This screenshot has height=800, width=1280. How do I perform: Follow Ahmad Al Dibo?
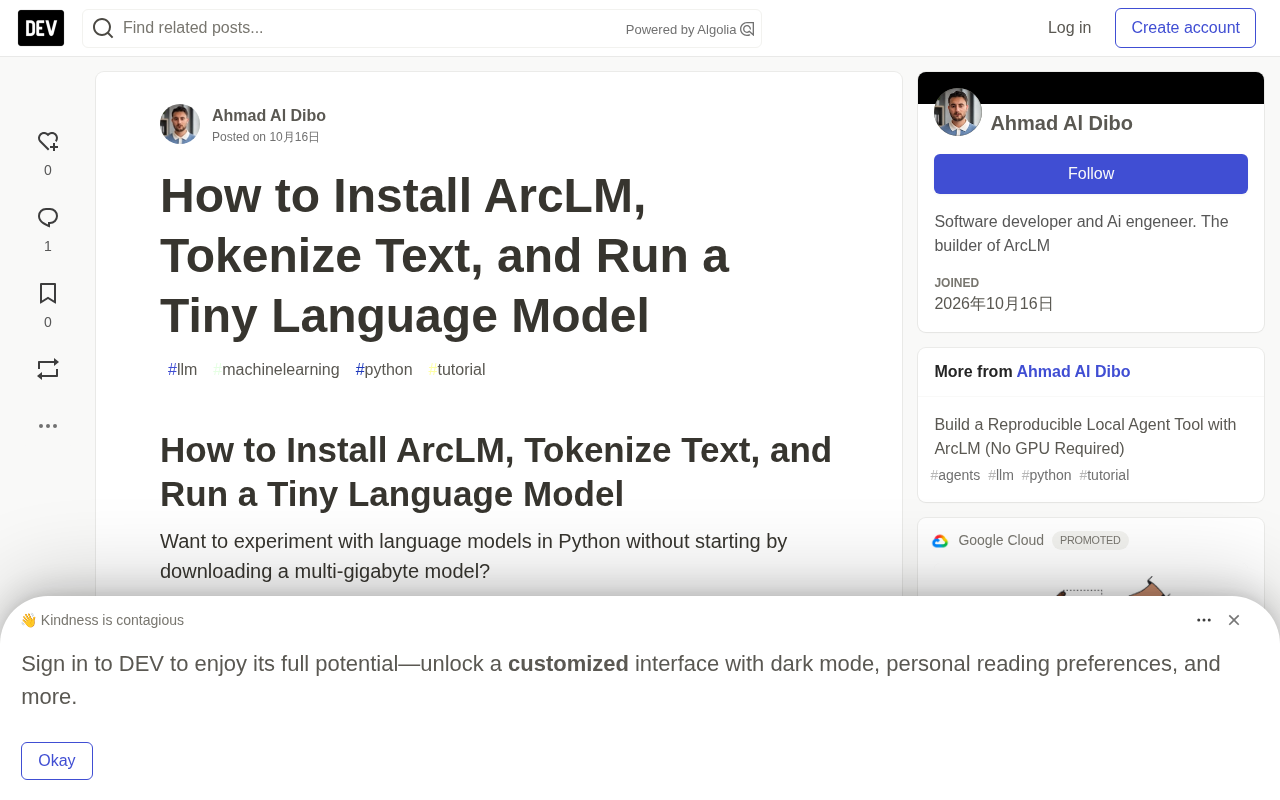click(1091, 174)
